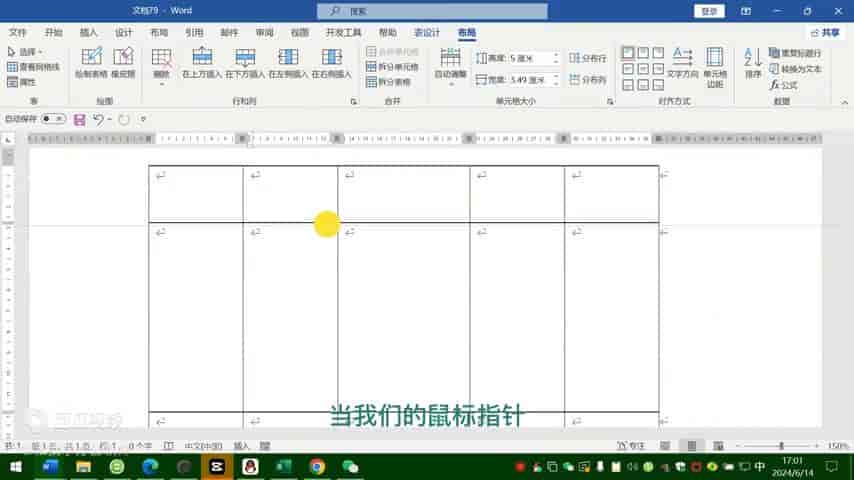Select Align Bottom Center alignment
Screen dimensions: 854x480
643,85
